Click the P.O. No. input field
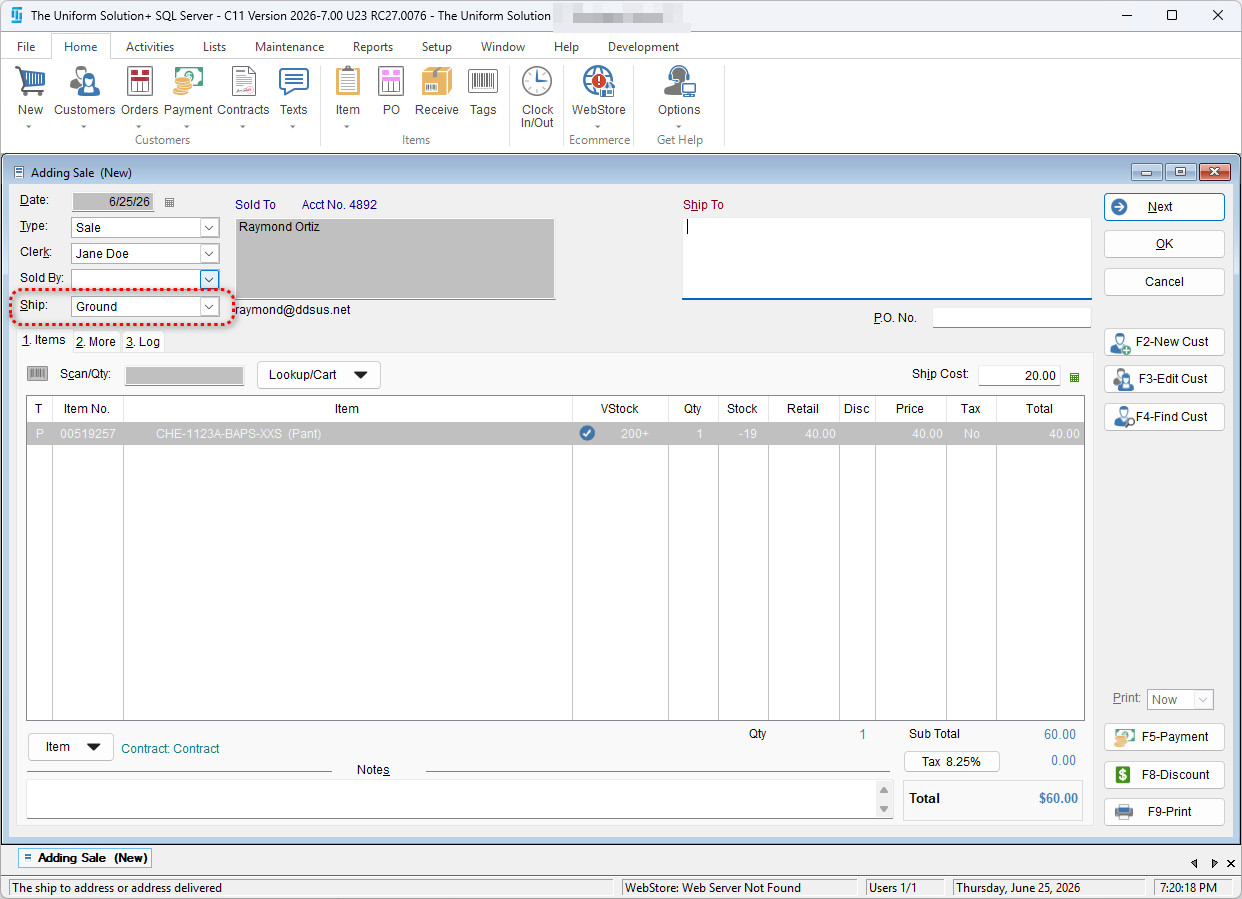Viewport: 1242px width, 899px height. (1011, 318)
